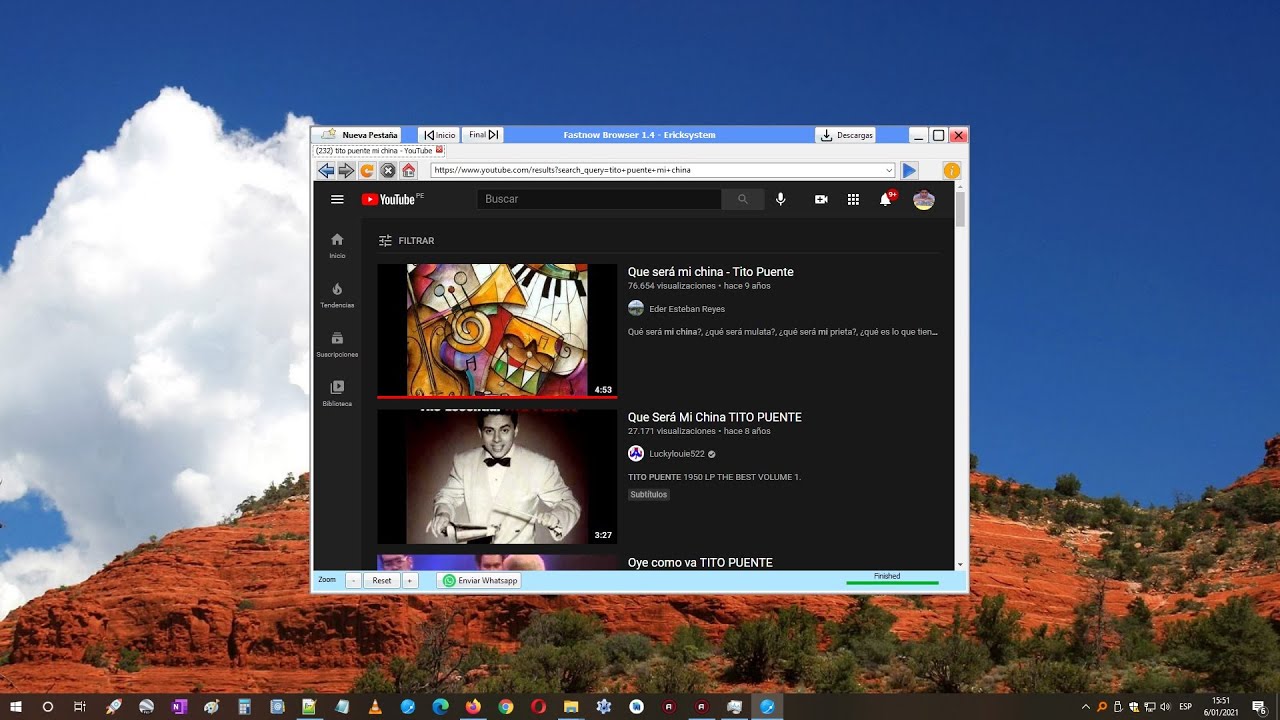Screen dimensions: 1280x720
Task: Open Cortana search circle on taskbar
Action: tap(47, 706)
